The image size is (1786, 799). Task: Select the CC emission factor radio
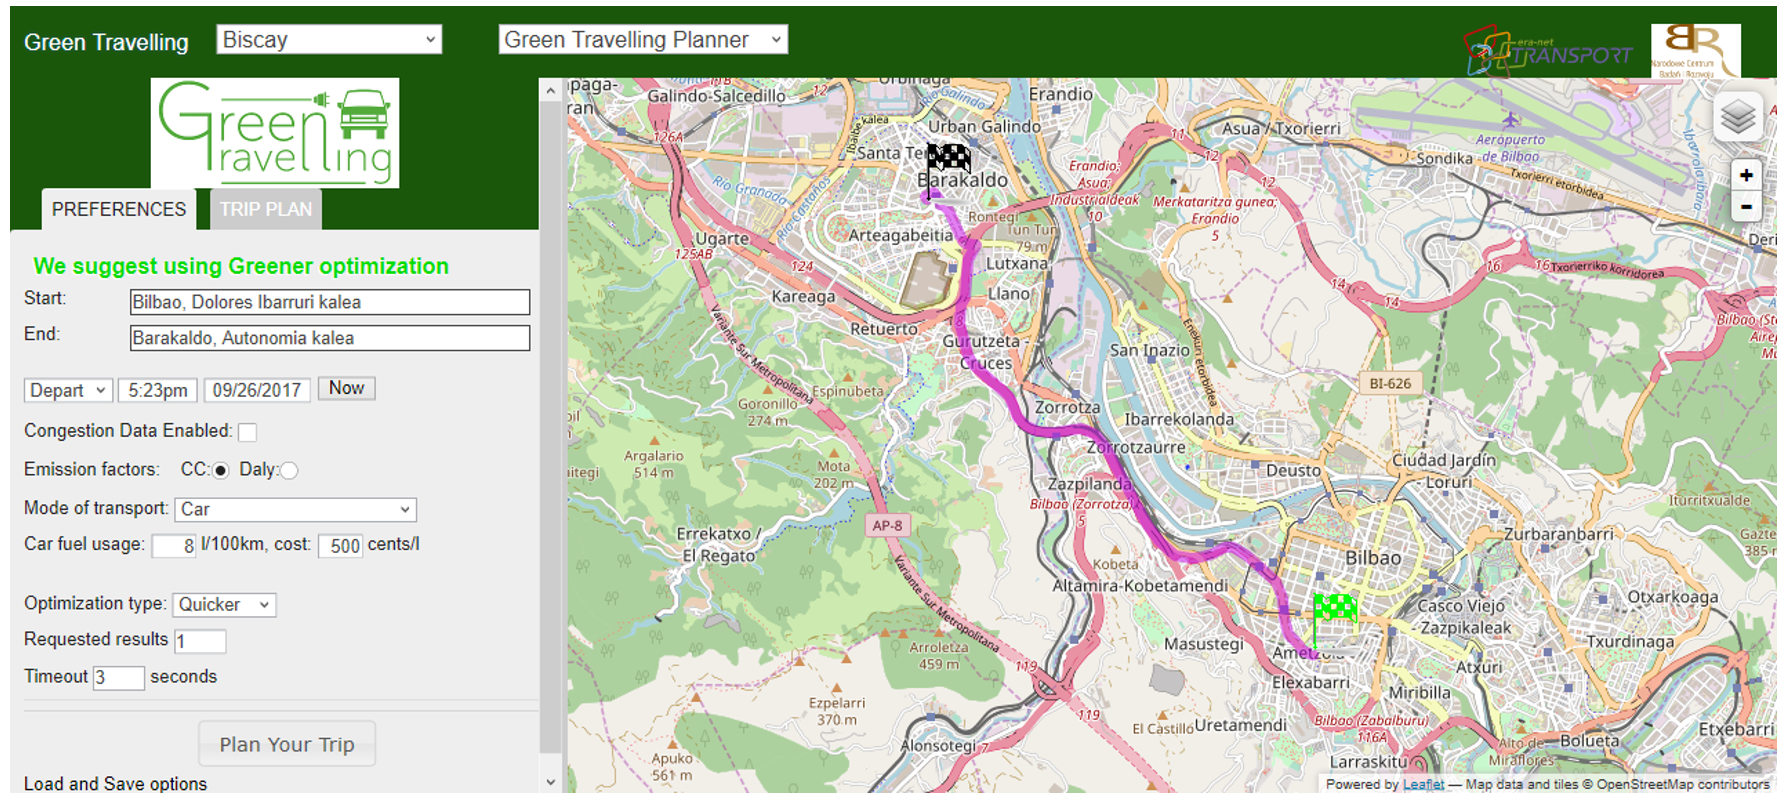(x=220, y=470)
